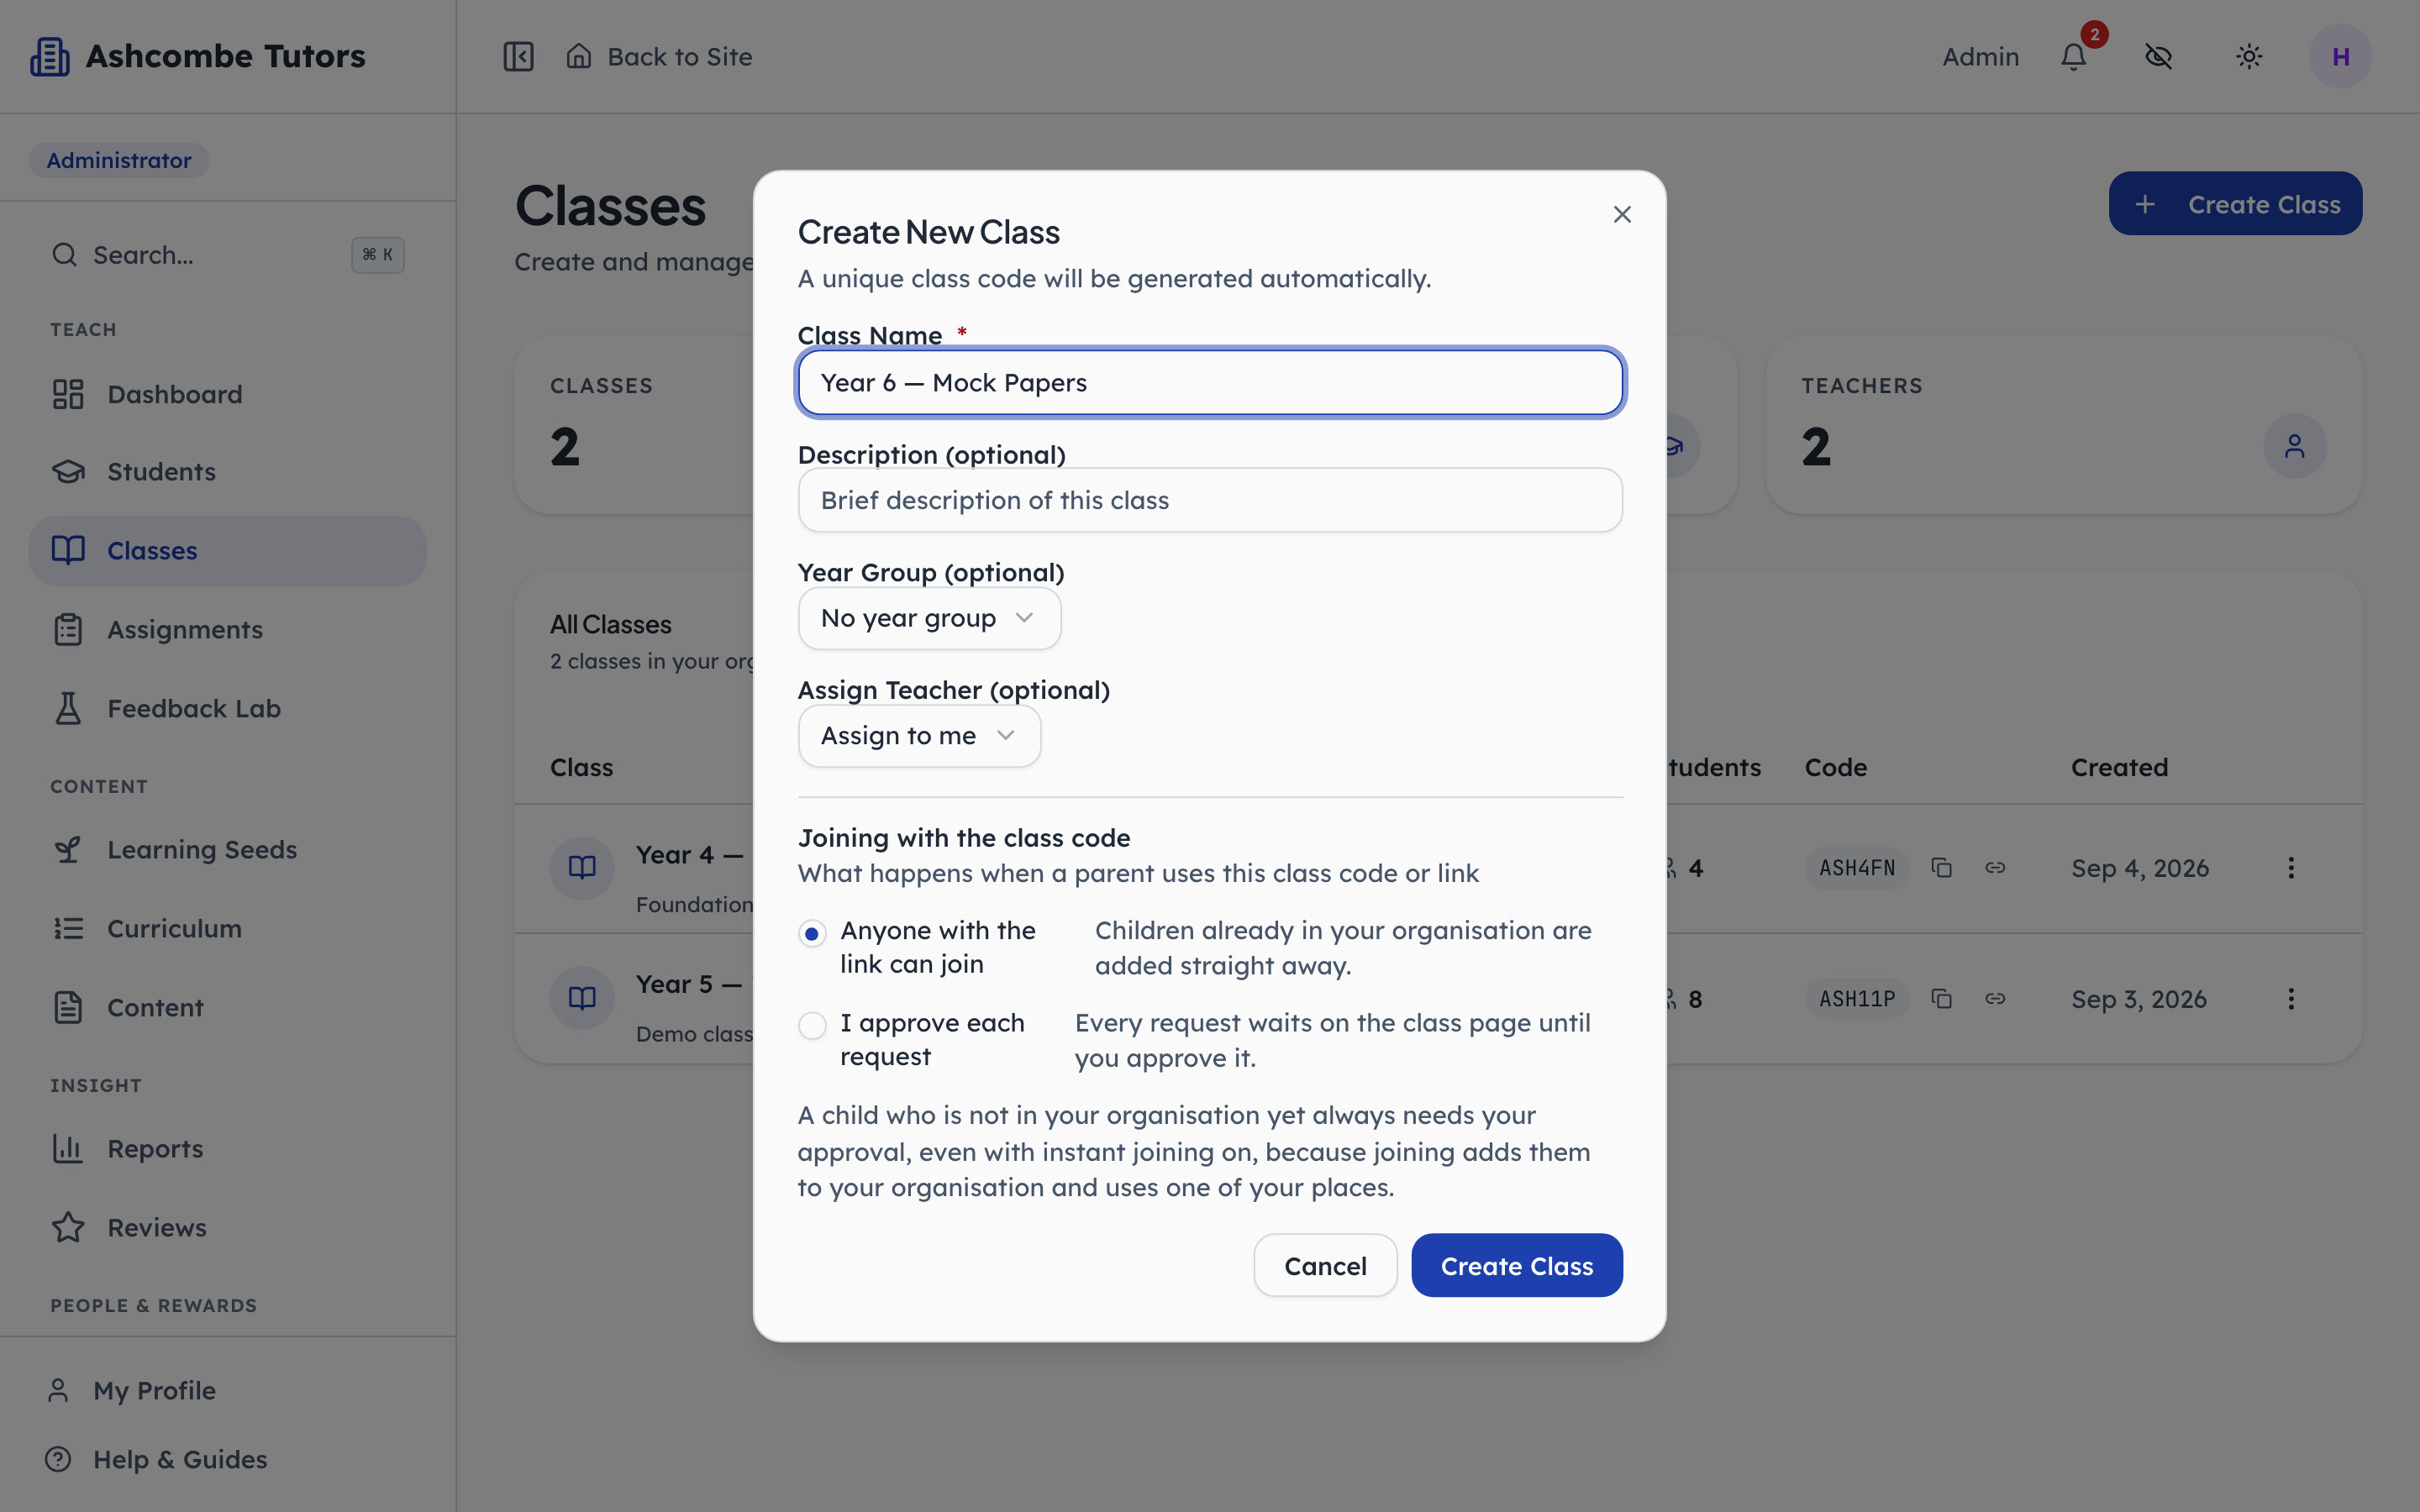Switch theme with the sun icon
Viewport: 2420px width, 1512px height.
tap(2249, 56)
